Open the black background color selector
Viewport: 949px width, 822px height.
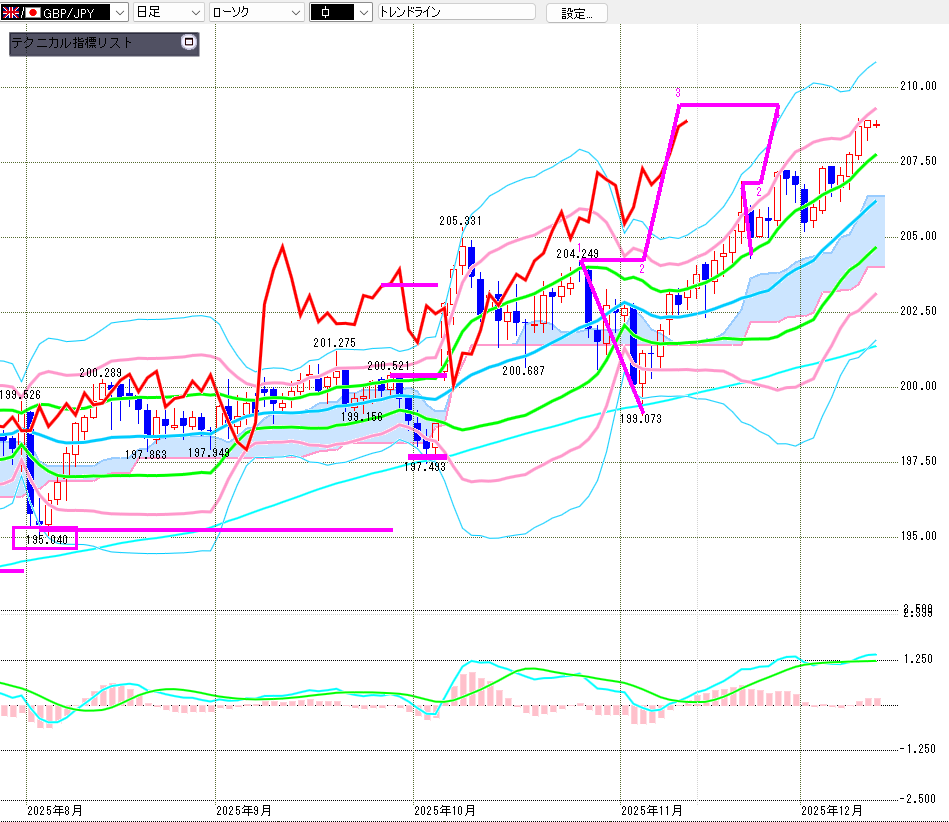click(341, 12)
